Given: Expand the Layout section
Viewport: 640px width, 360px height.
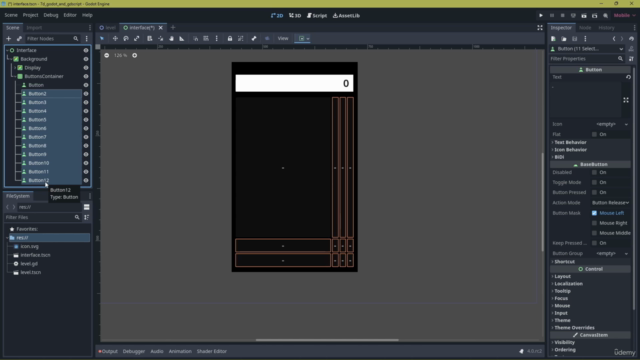Looking at the screenshot, I should click(x=562, y=276).
